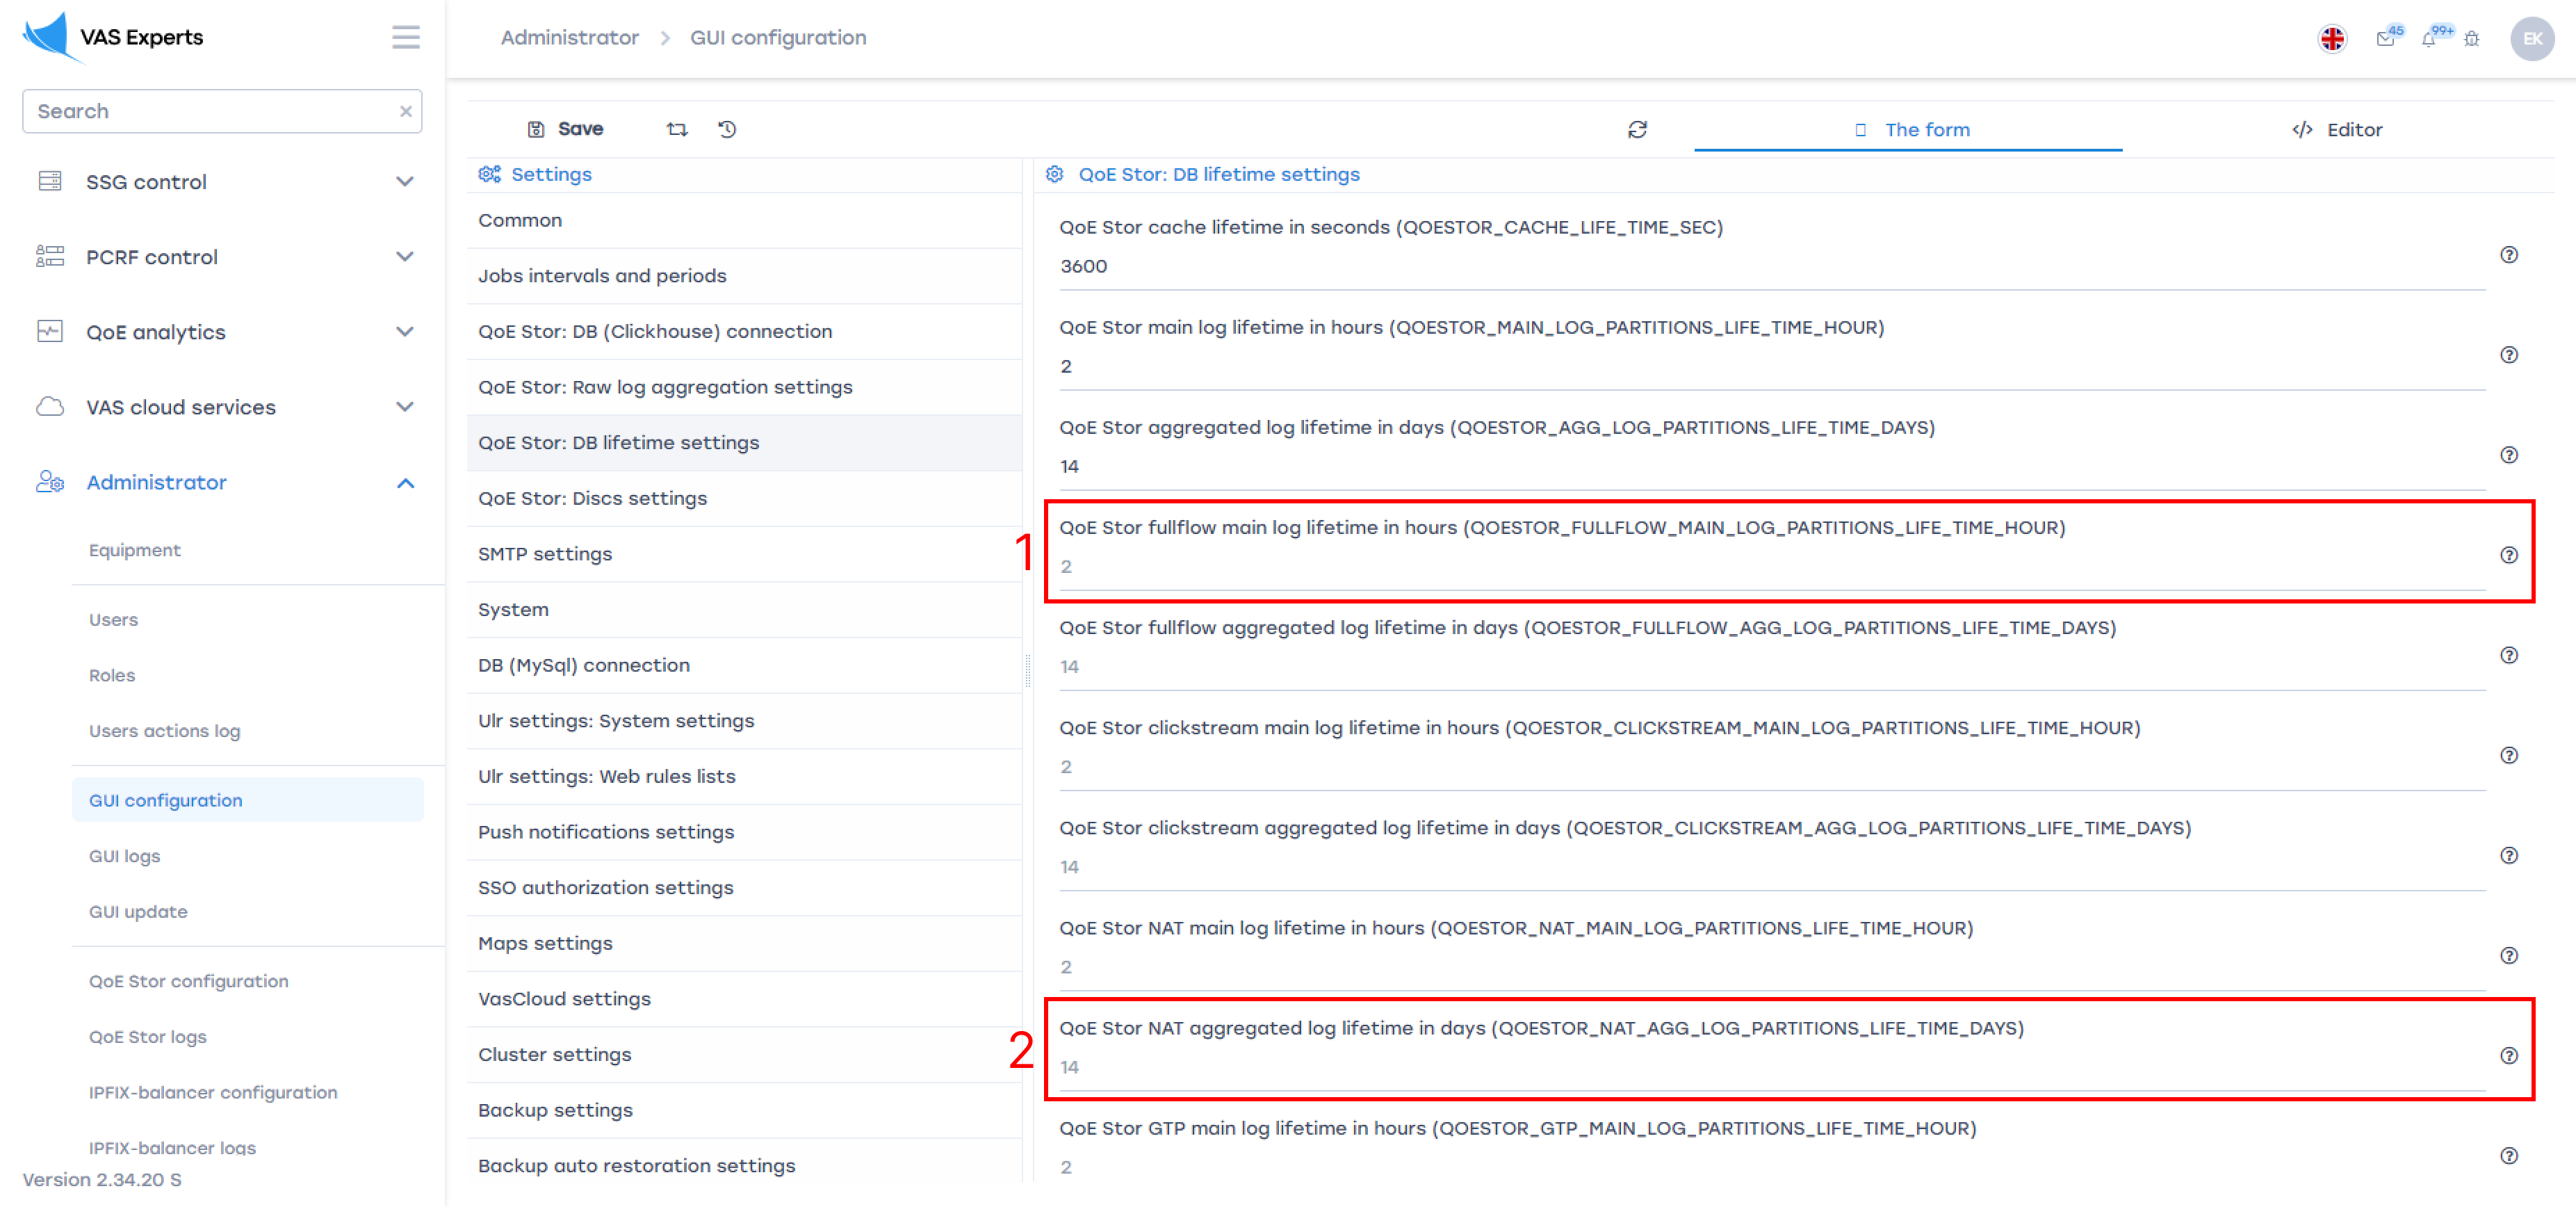Screen dimensions: 2576x1207
Task: Click the refresh icon near The form tab
Action: click(1637, 130)
